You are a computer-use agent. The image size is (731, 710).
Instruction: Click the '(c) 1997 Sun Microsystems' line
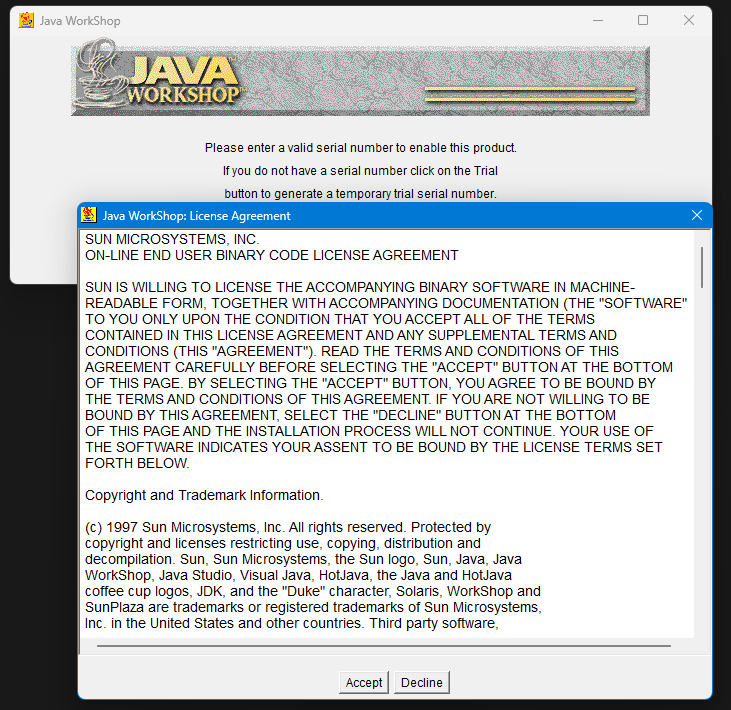click(x=288, y=527)
